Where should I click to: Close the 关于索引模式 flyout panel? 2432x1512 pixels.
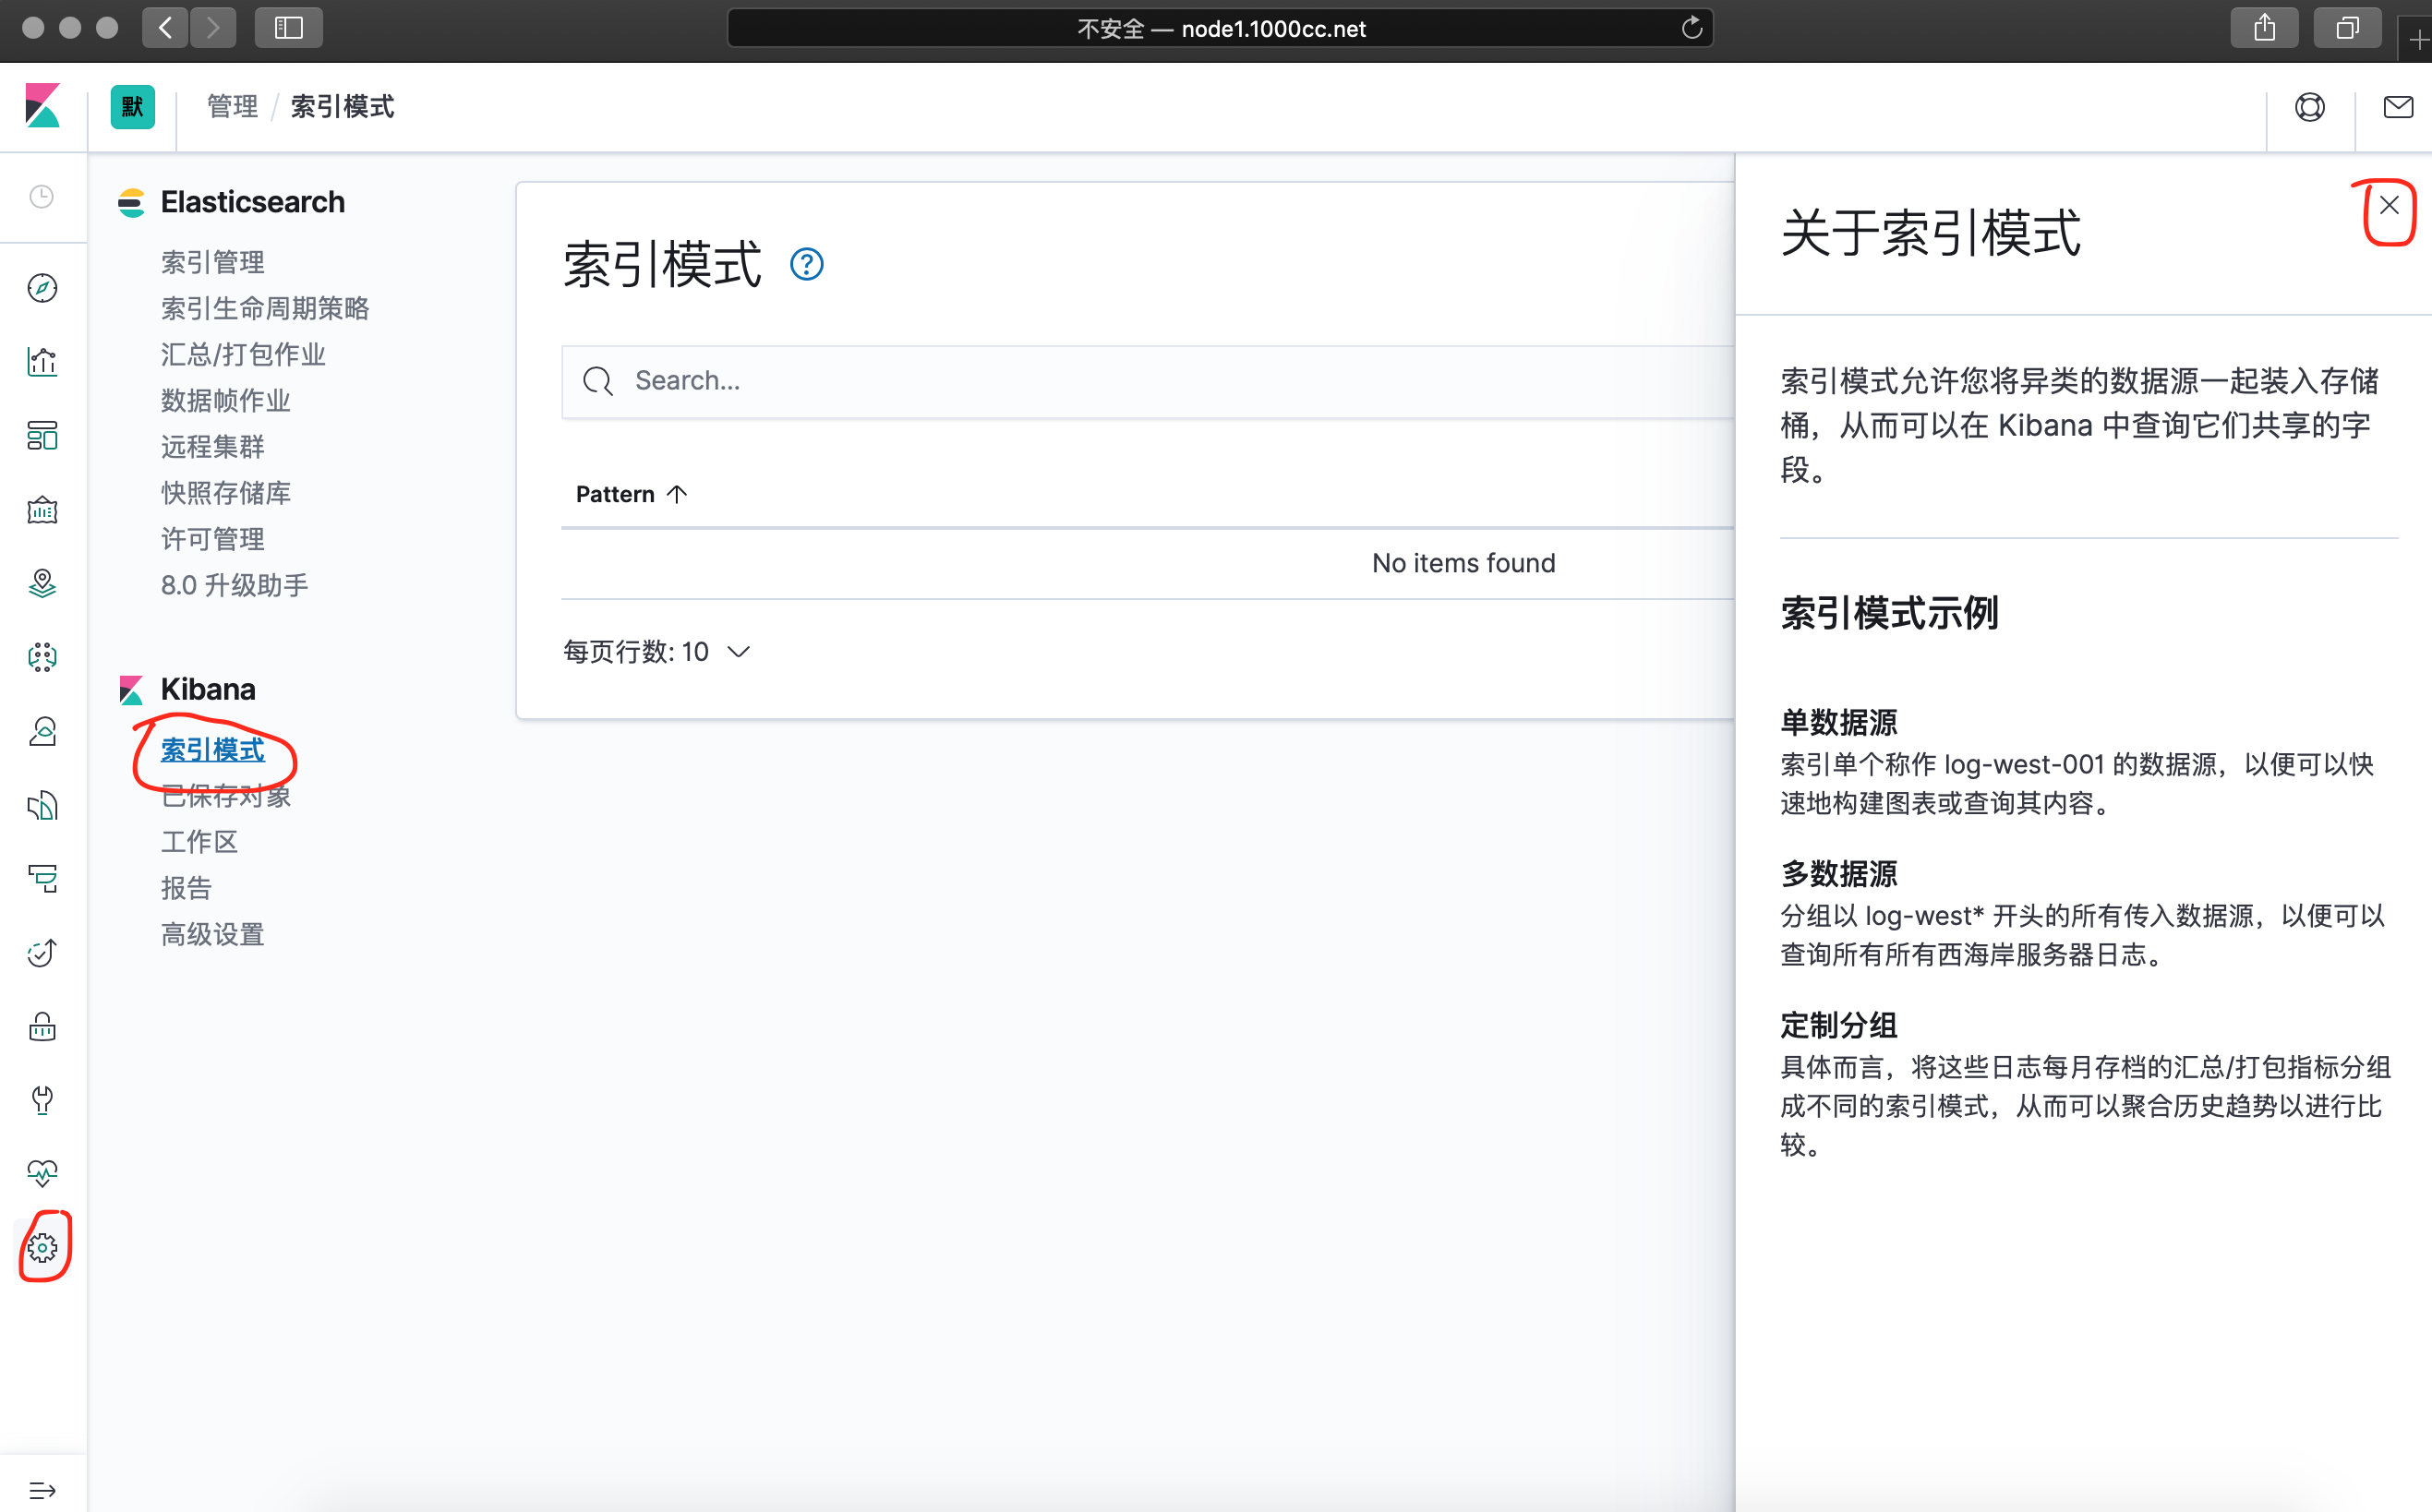coord(2389,206)
